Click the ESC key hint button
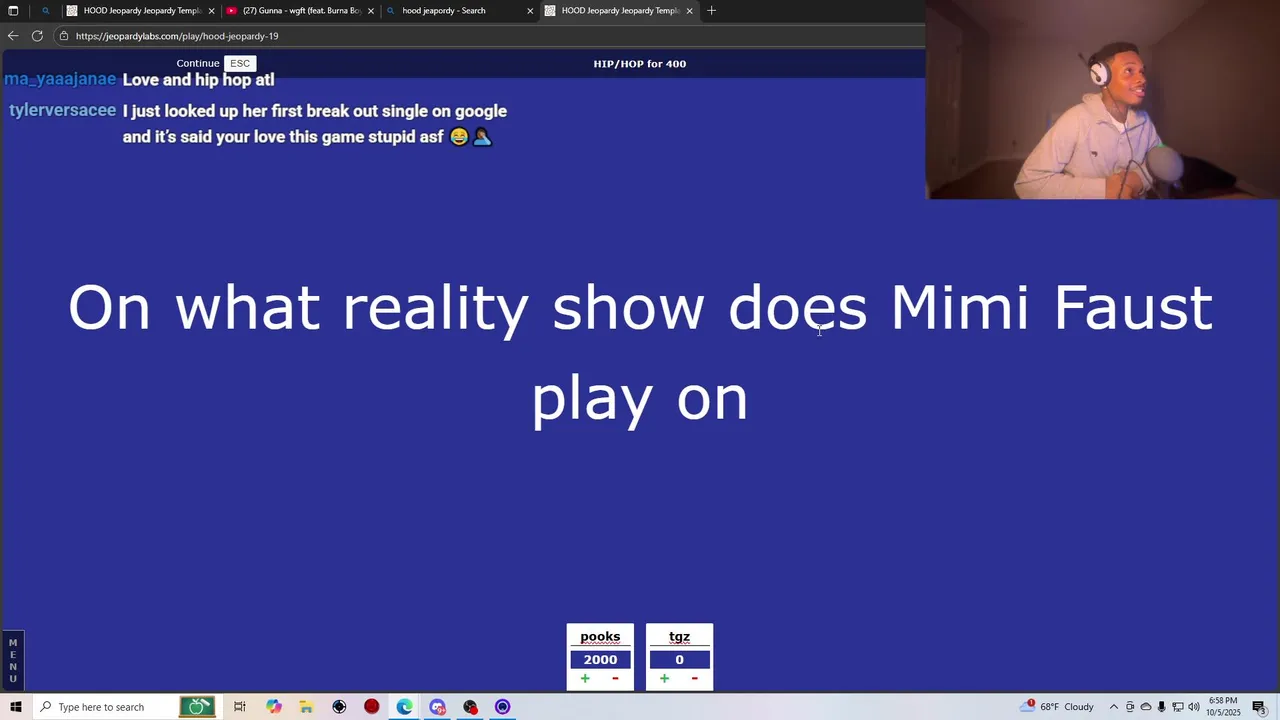Screen dimensions: 1280x720 [x=240, y=63]
